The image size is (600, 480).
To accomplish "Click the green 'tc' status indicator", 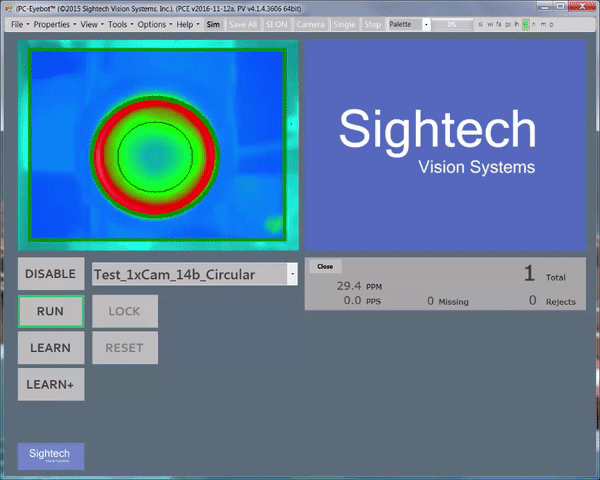I will [x=526, y=24].
